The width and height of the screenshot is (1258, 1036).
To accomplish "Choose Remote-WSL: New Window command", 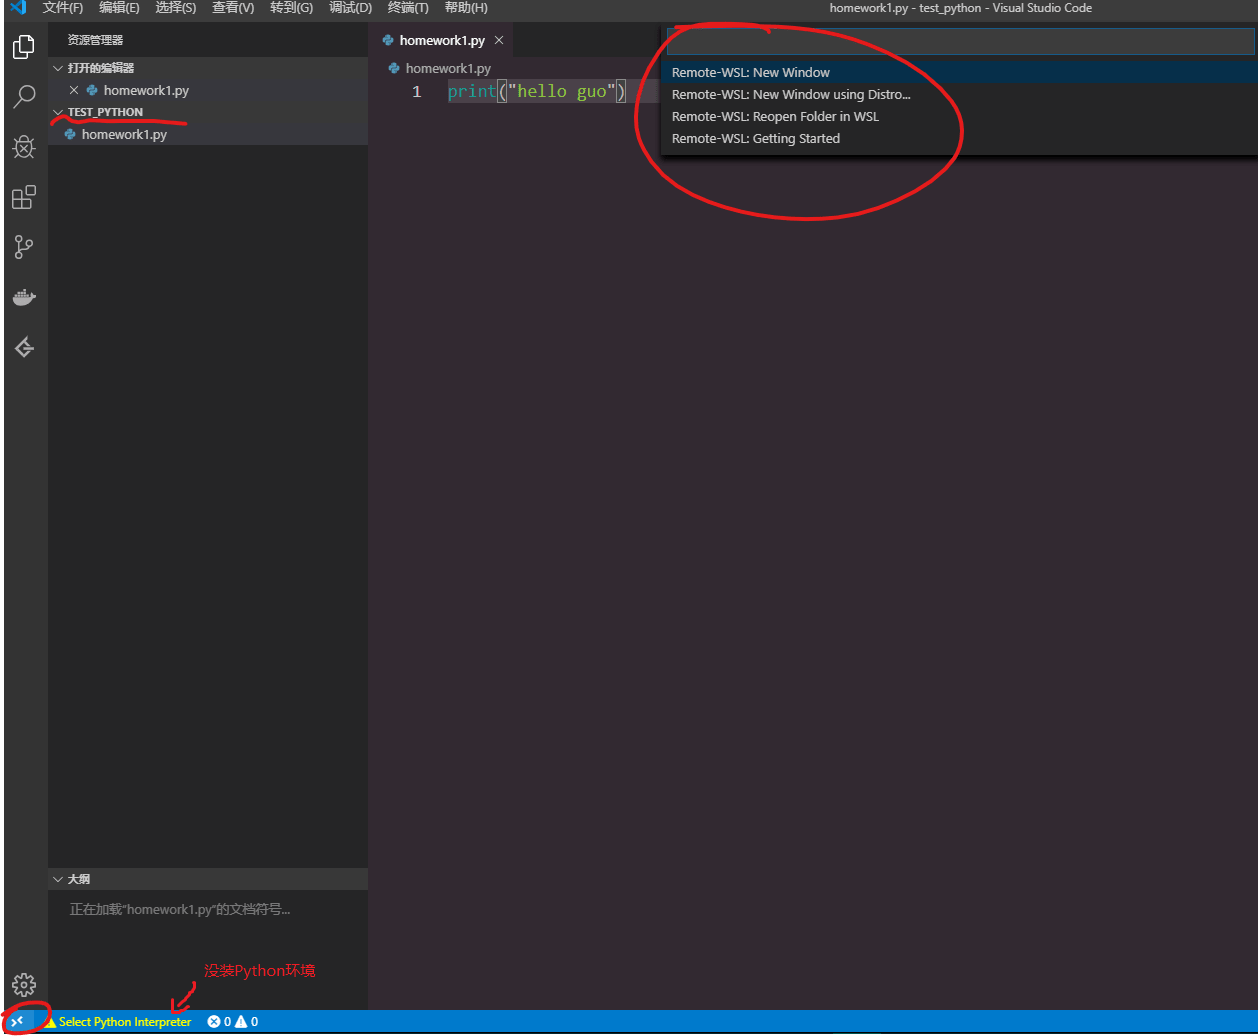I will tap(958, 72).
